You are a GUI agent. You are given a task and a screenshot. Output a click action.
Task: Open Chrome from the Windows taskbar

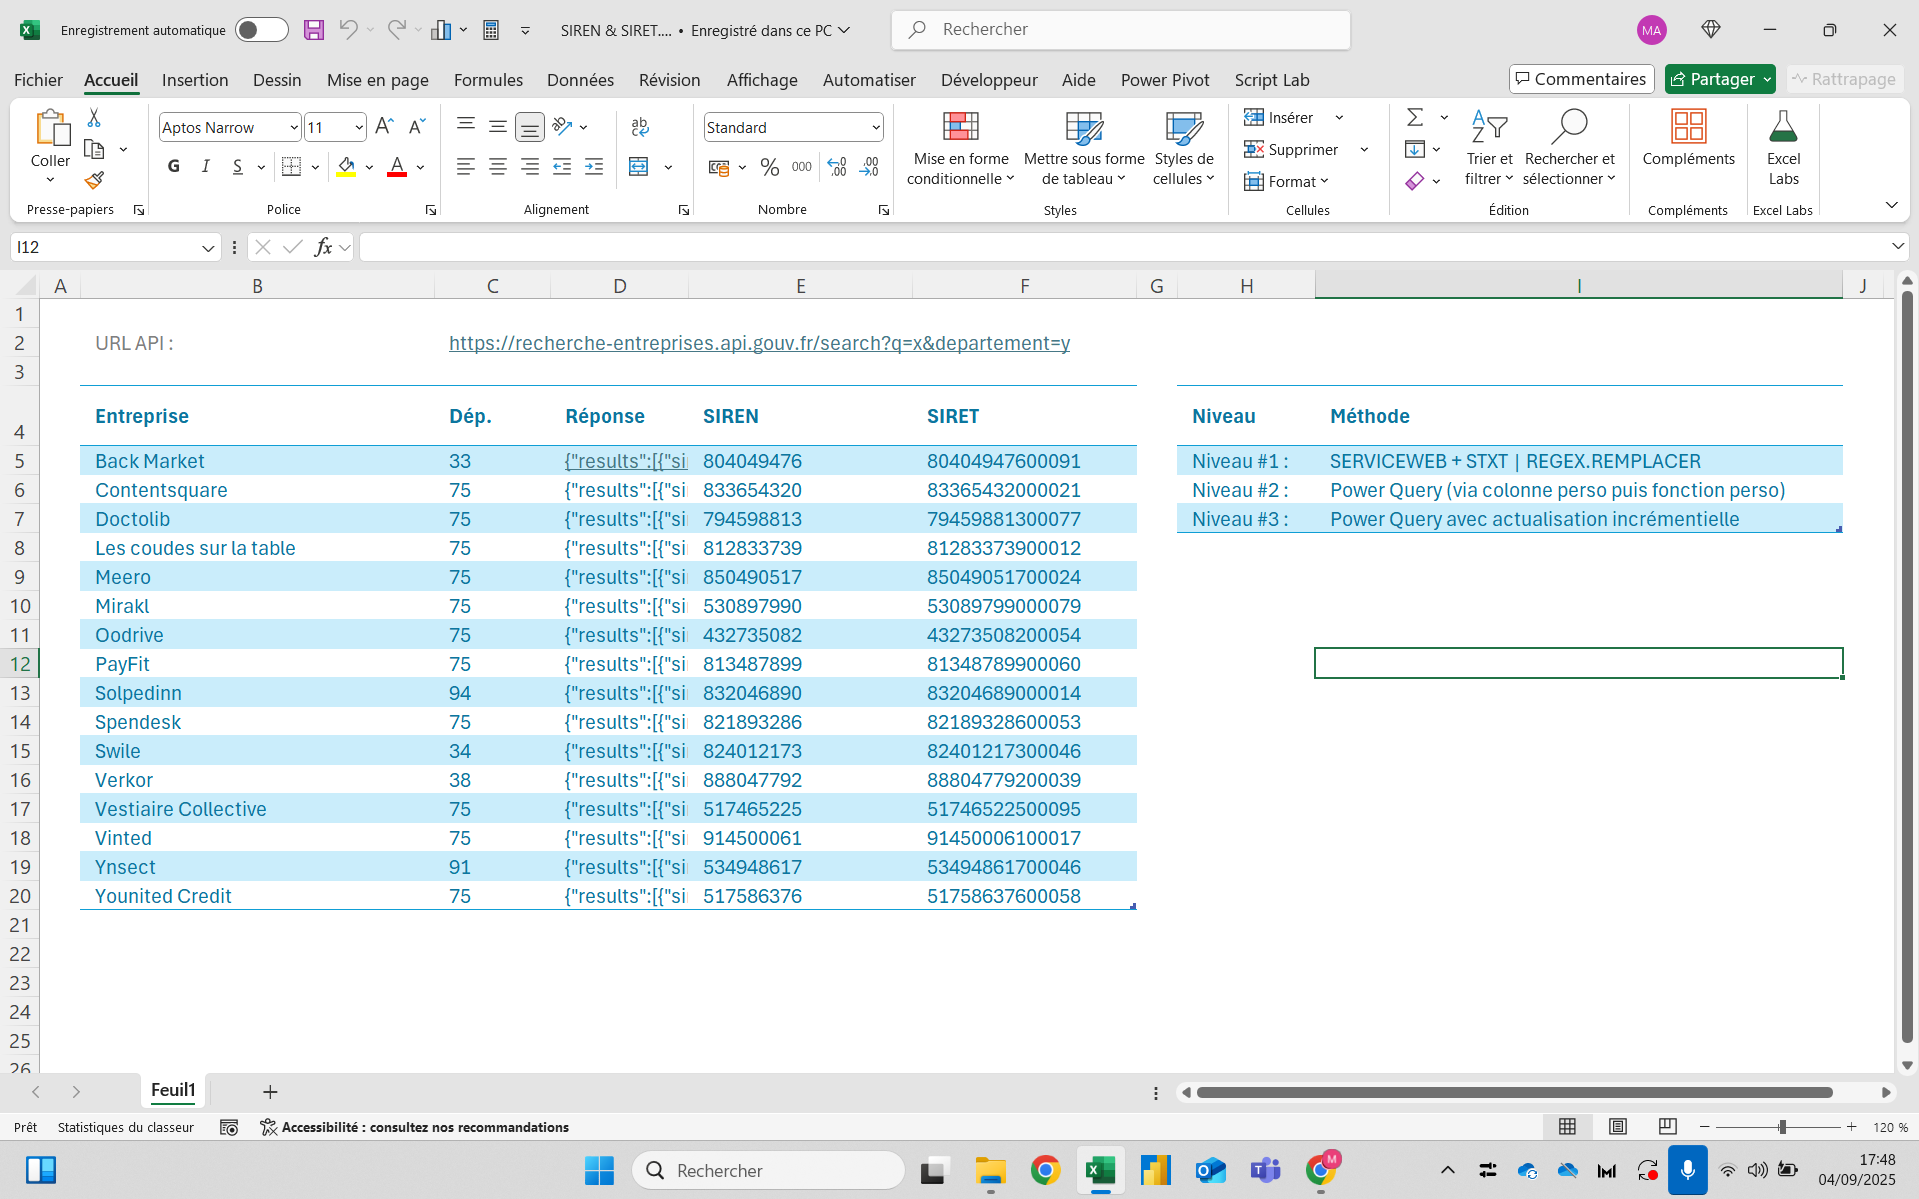pyautogui.click(x=1045, y=1170)
